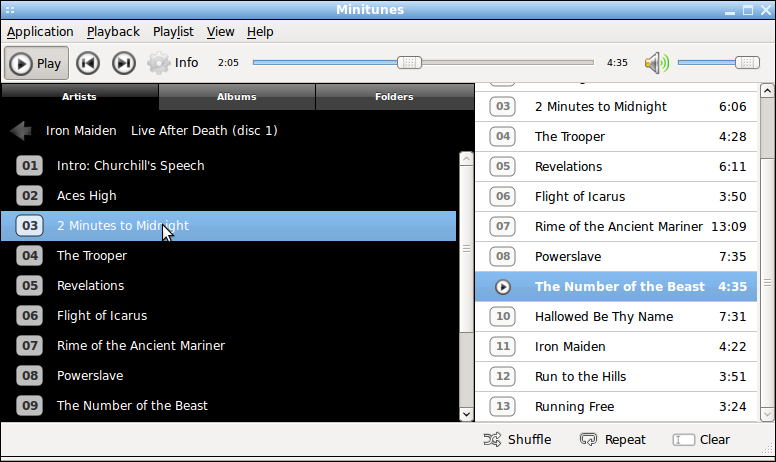Open the View menu
The height and width of the screenshot is (462, 776).
(x=220, y=32)
